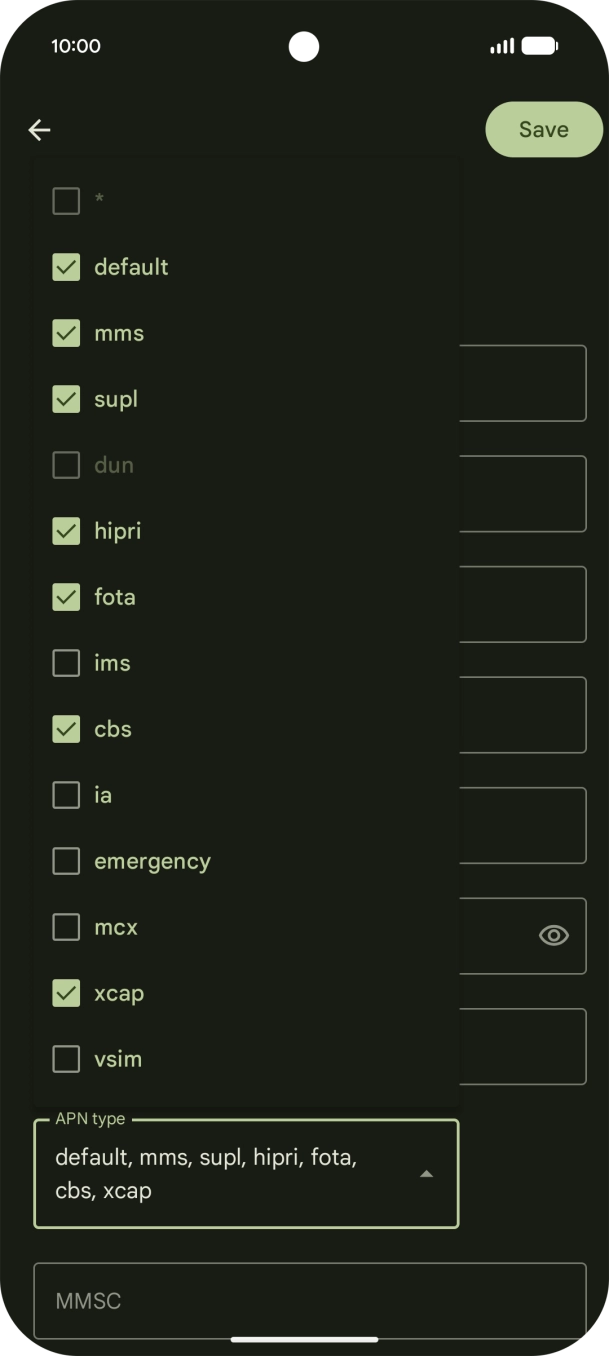609x1356 pixels.
Task: Uncheck the fota checkbox
Action: click(x=66, y=597)
